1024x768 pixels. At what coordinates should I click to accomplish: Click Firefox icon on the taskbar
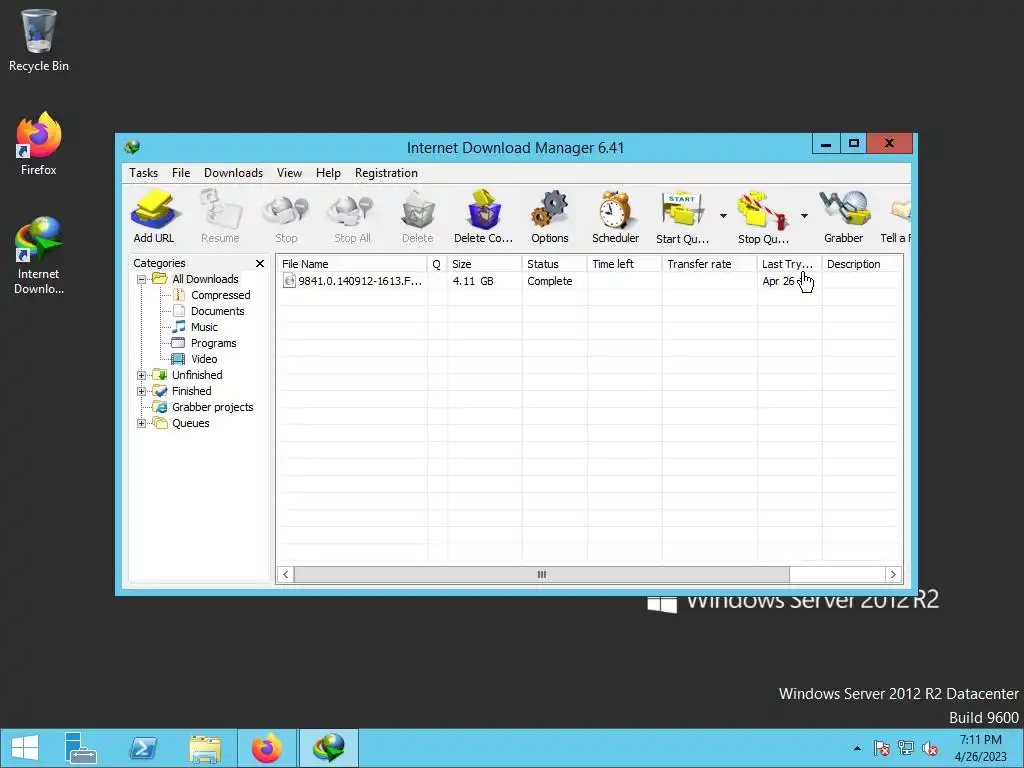tap(266, 748)
